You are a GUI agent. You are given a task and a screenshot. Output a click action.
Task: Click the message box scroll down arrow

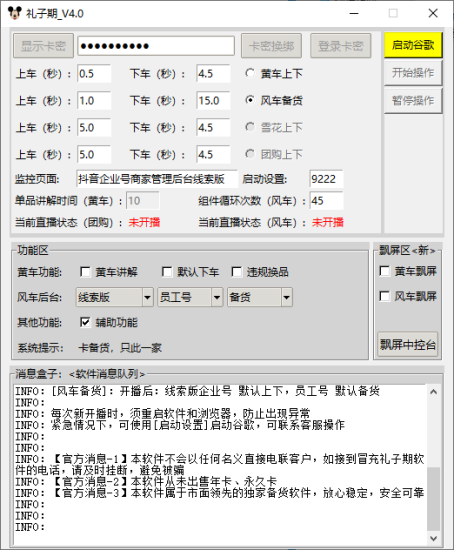pos(433,538)
